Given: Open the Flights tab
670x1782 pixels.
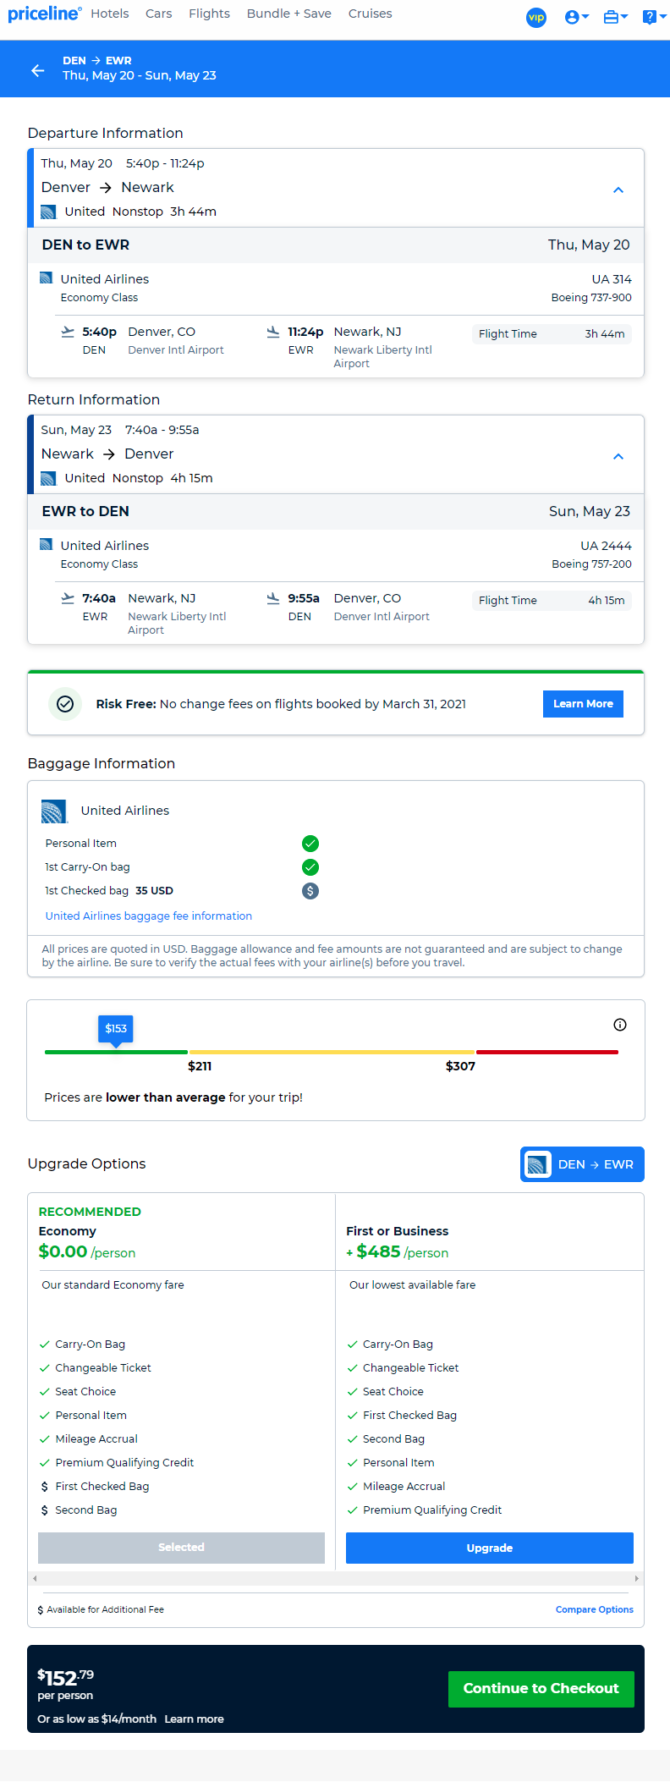Looking at the screenshot, I should point(209,14).
